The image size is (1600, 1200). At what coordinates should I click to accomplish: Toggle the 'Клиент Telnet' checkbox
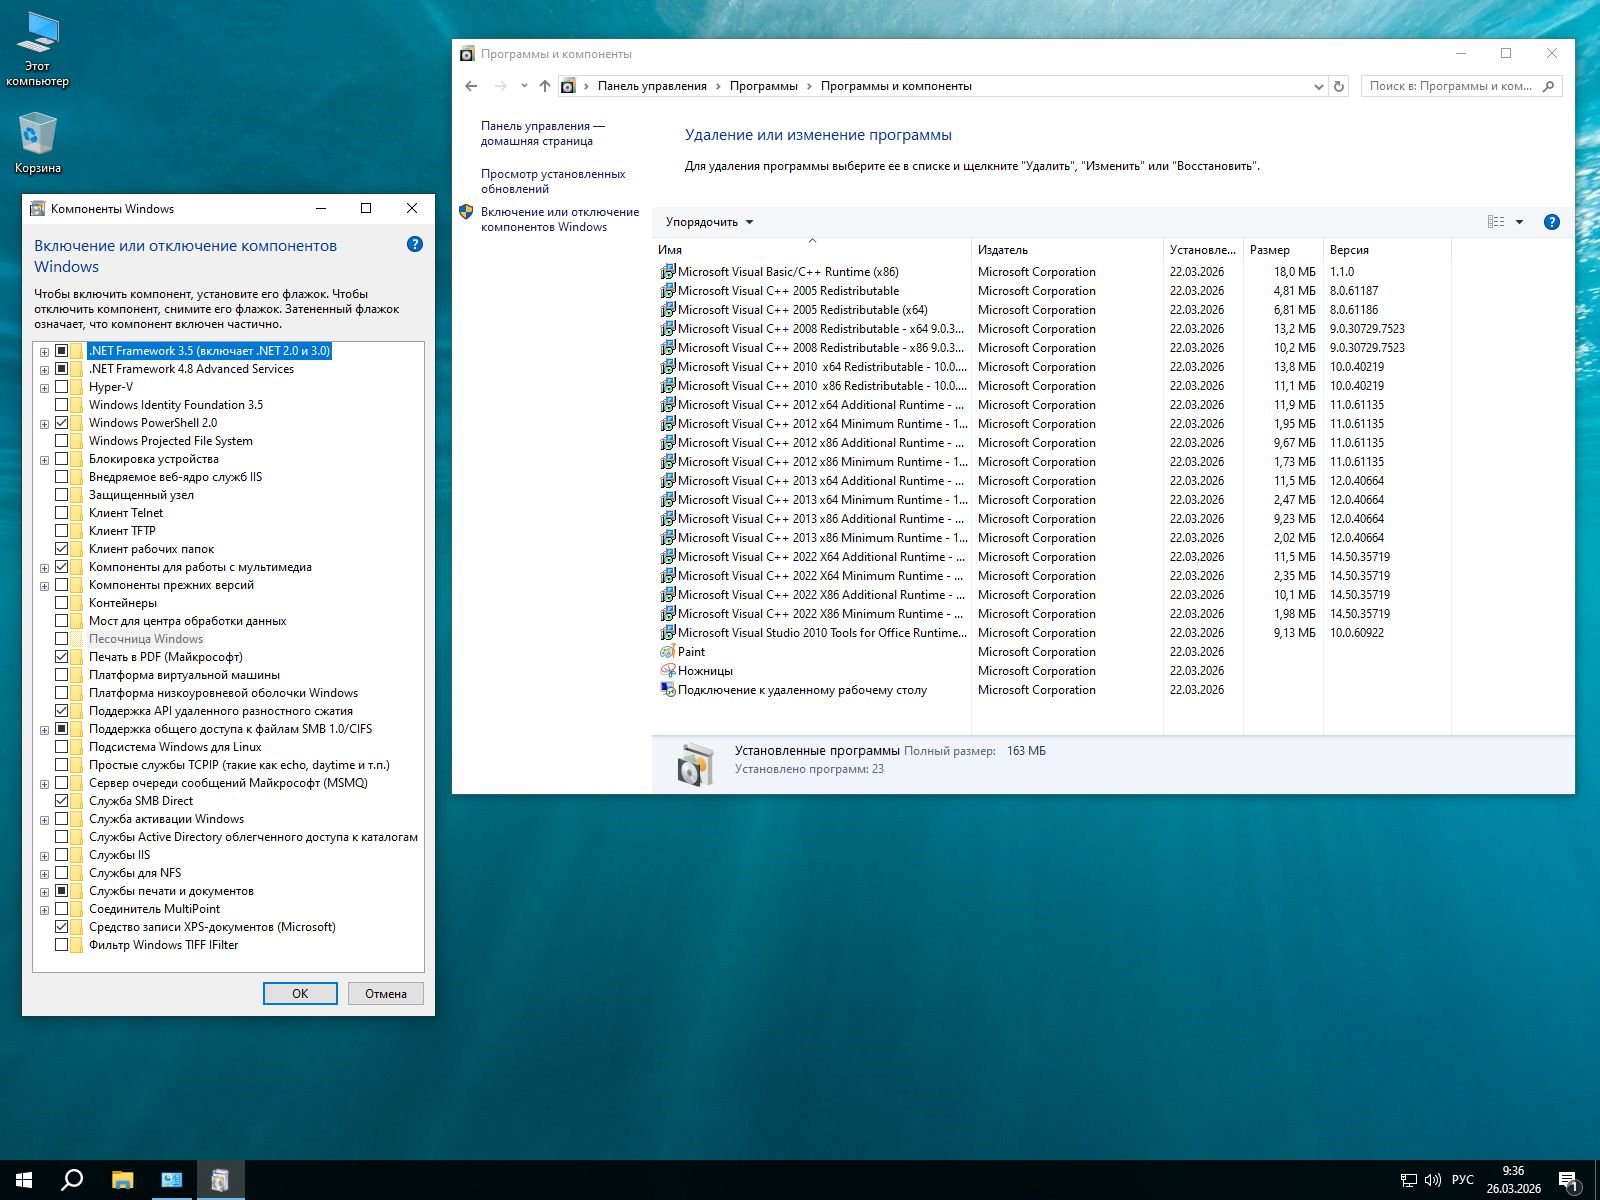coord(62,513)
